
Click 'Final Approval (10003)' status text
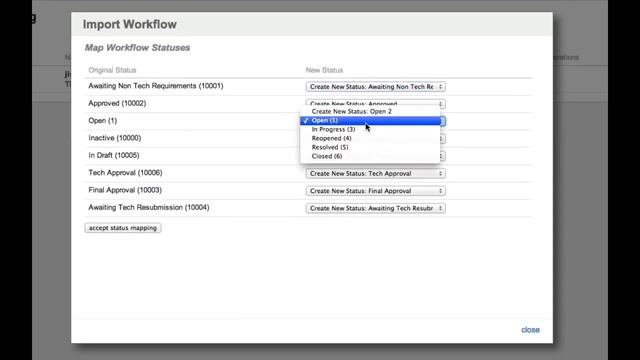point(125,190)
